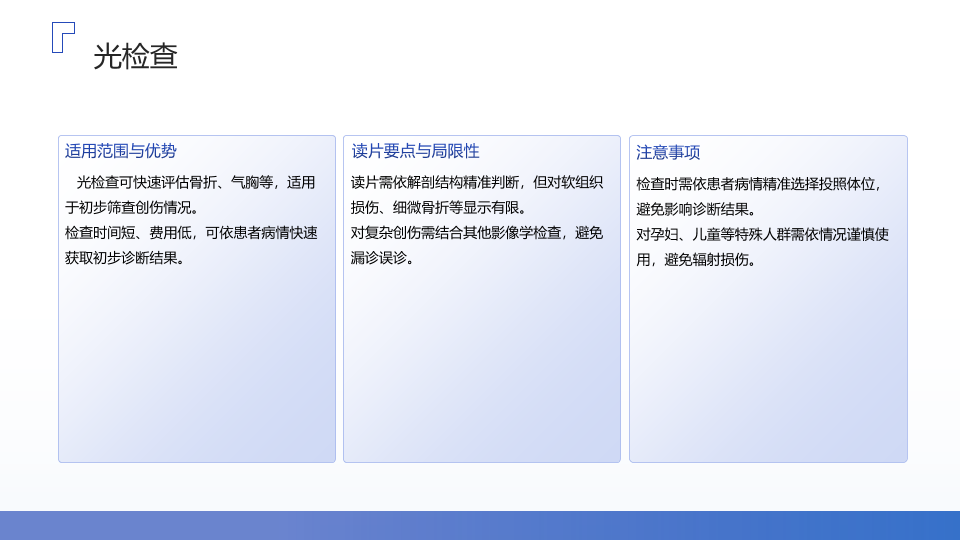Select the slide title 光检查

pyautogui.click(x=135, y=56)
